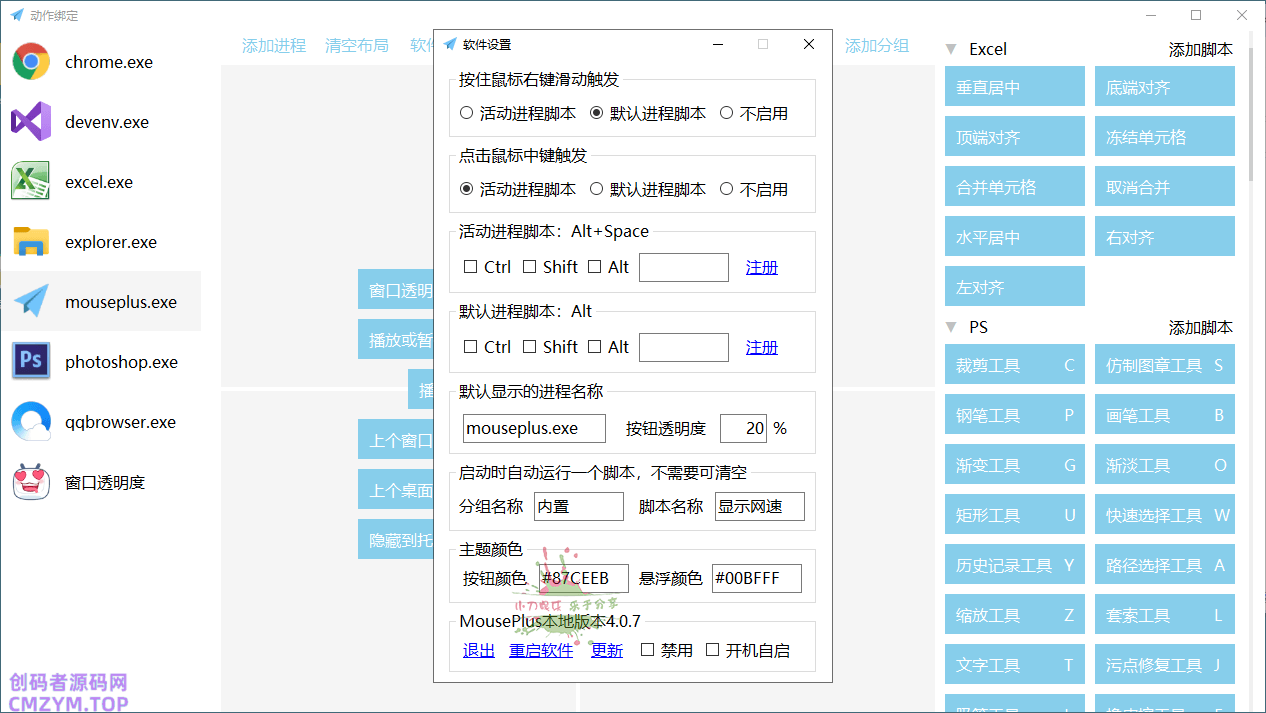Screen dimensions: 1266x713
Task: Click the photoshop.exe icon
Action: pos(31,362)
